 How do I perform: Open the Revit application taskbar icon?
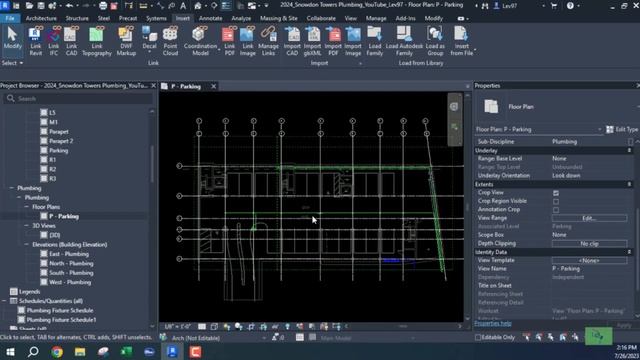pos(172,351)
